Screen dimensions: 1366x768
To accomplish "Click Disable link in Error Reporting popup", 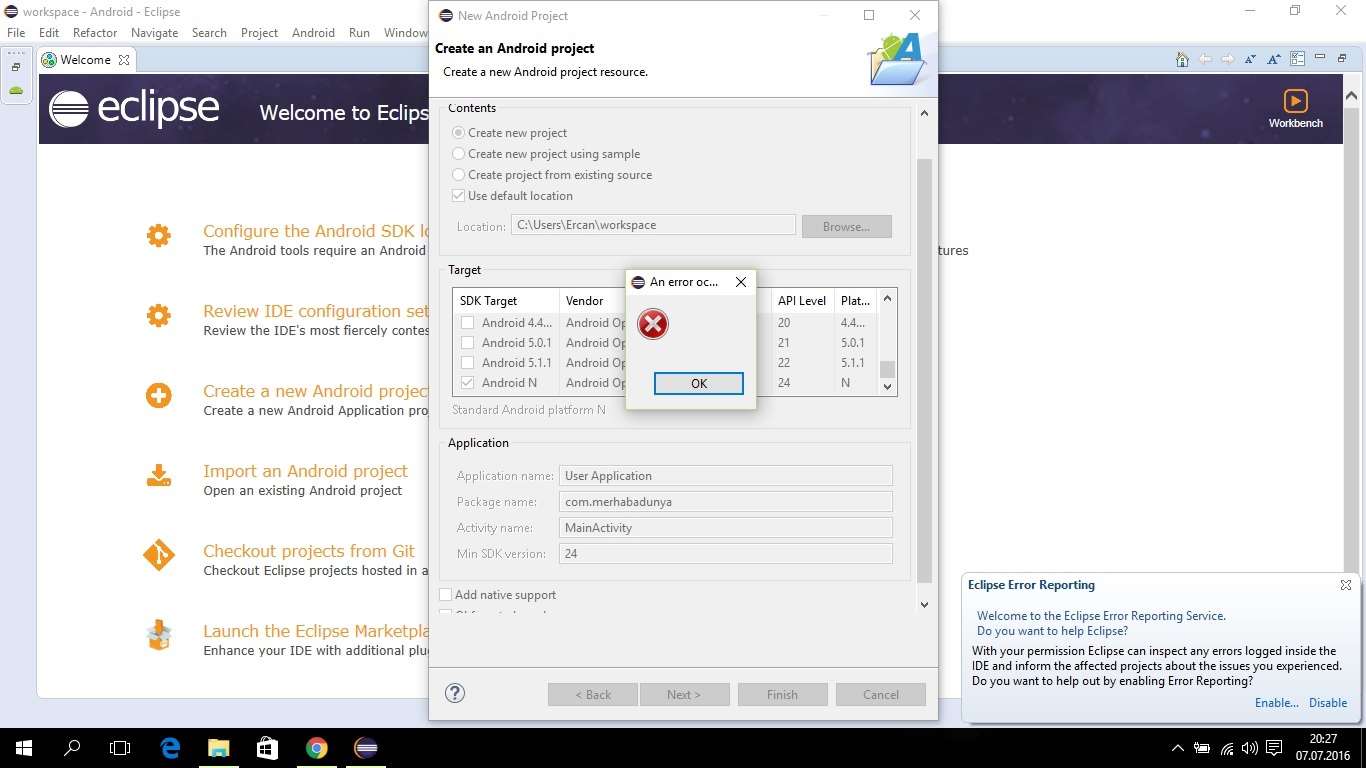I will coord(1328,703).
